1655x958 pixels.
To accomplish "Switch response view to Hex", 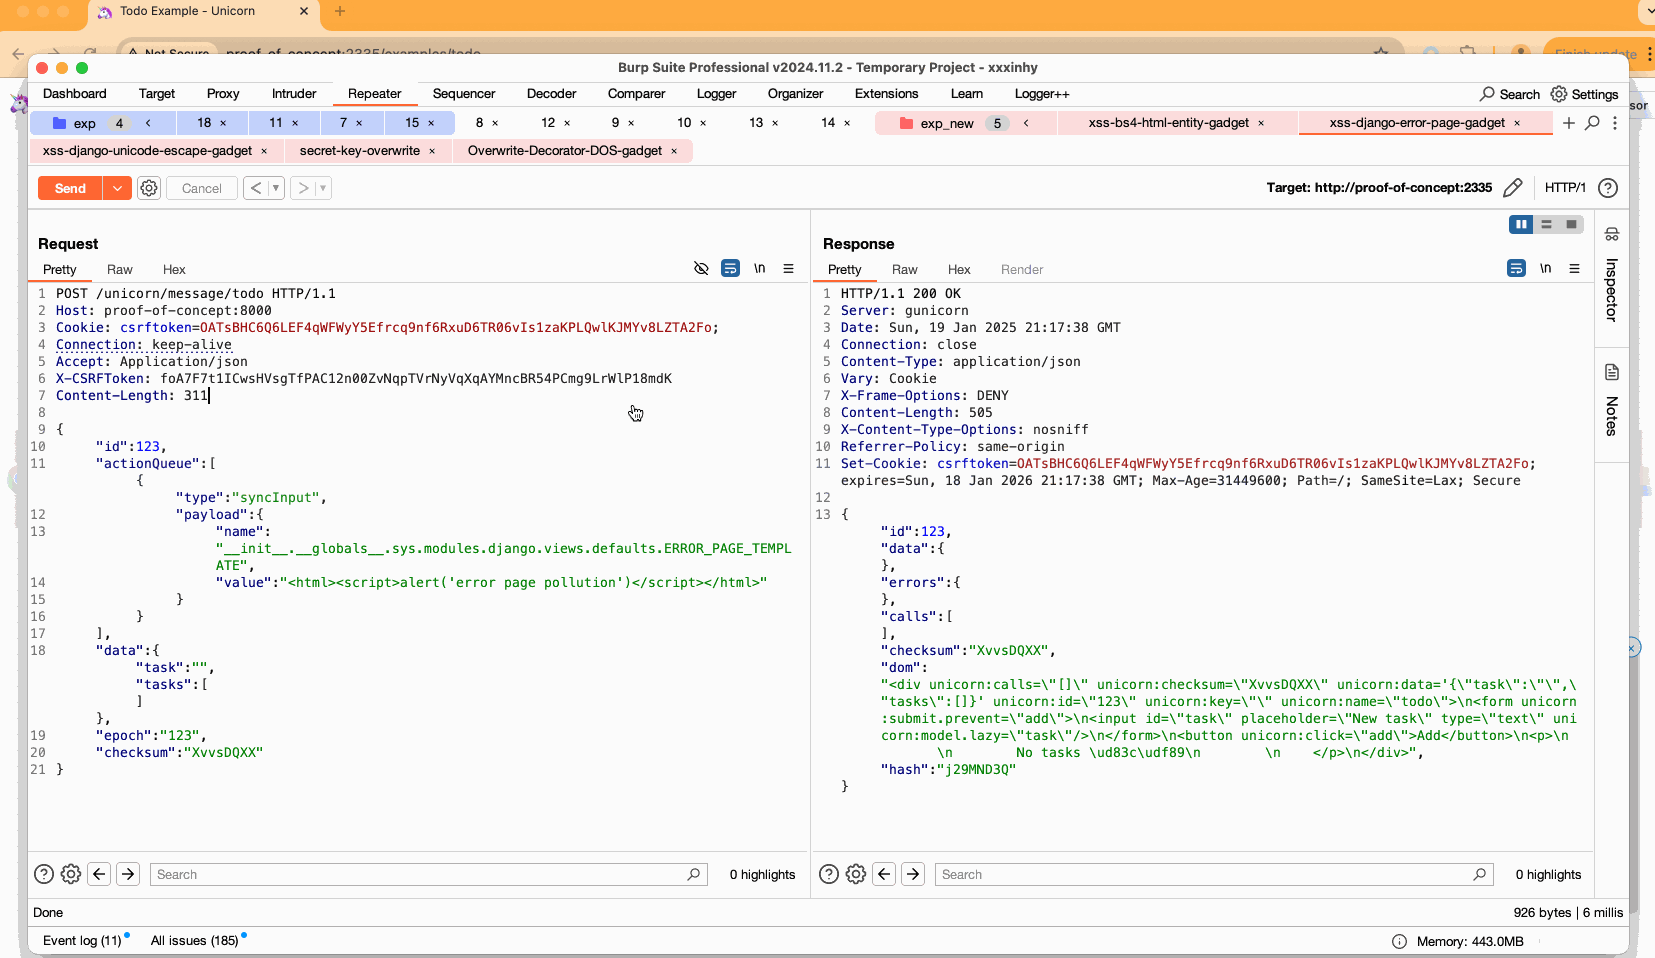I will [959, 270].
